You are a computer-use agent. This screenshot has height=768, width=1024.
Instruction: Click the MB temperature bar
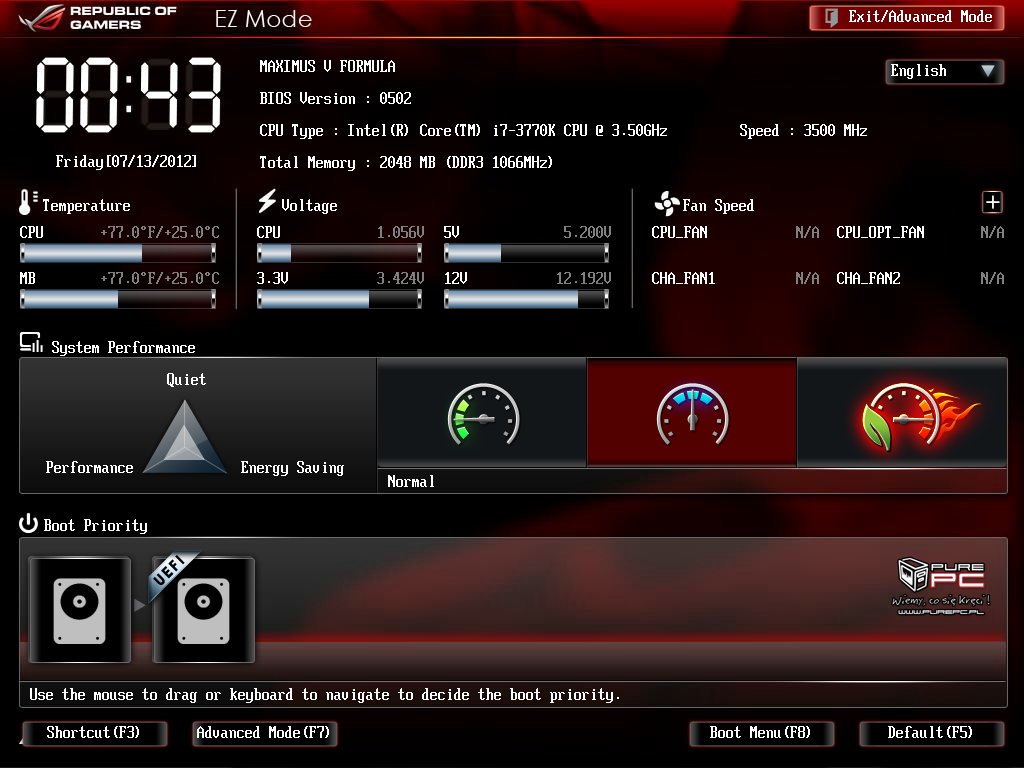[118, 299]
